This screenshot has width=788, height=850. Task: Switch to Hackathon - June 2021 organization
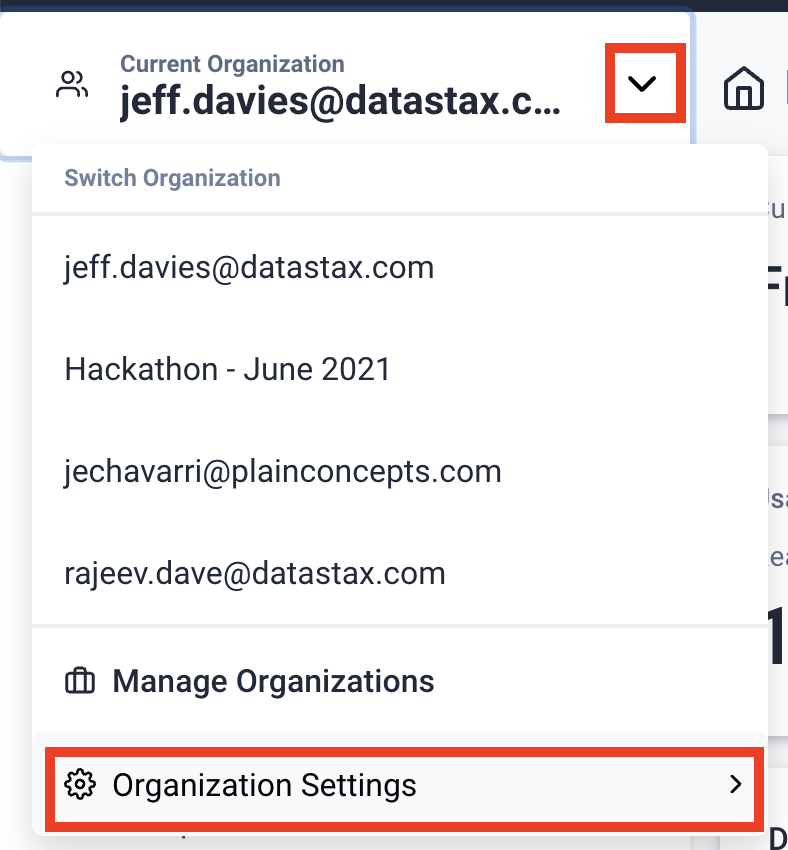(x=399, y=369)
